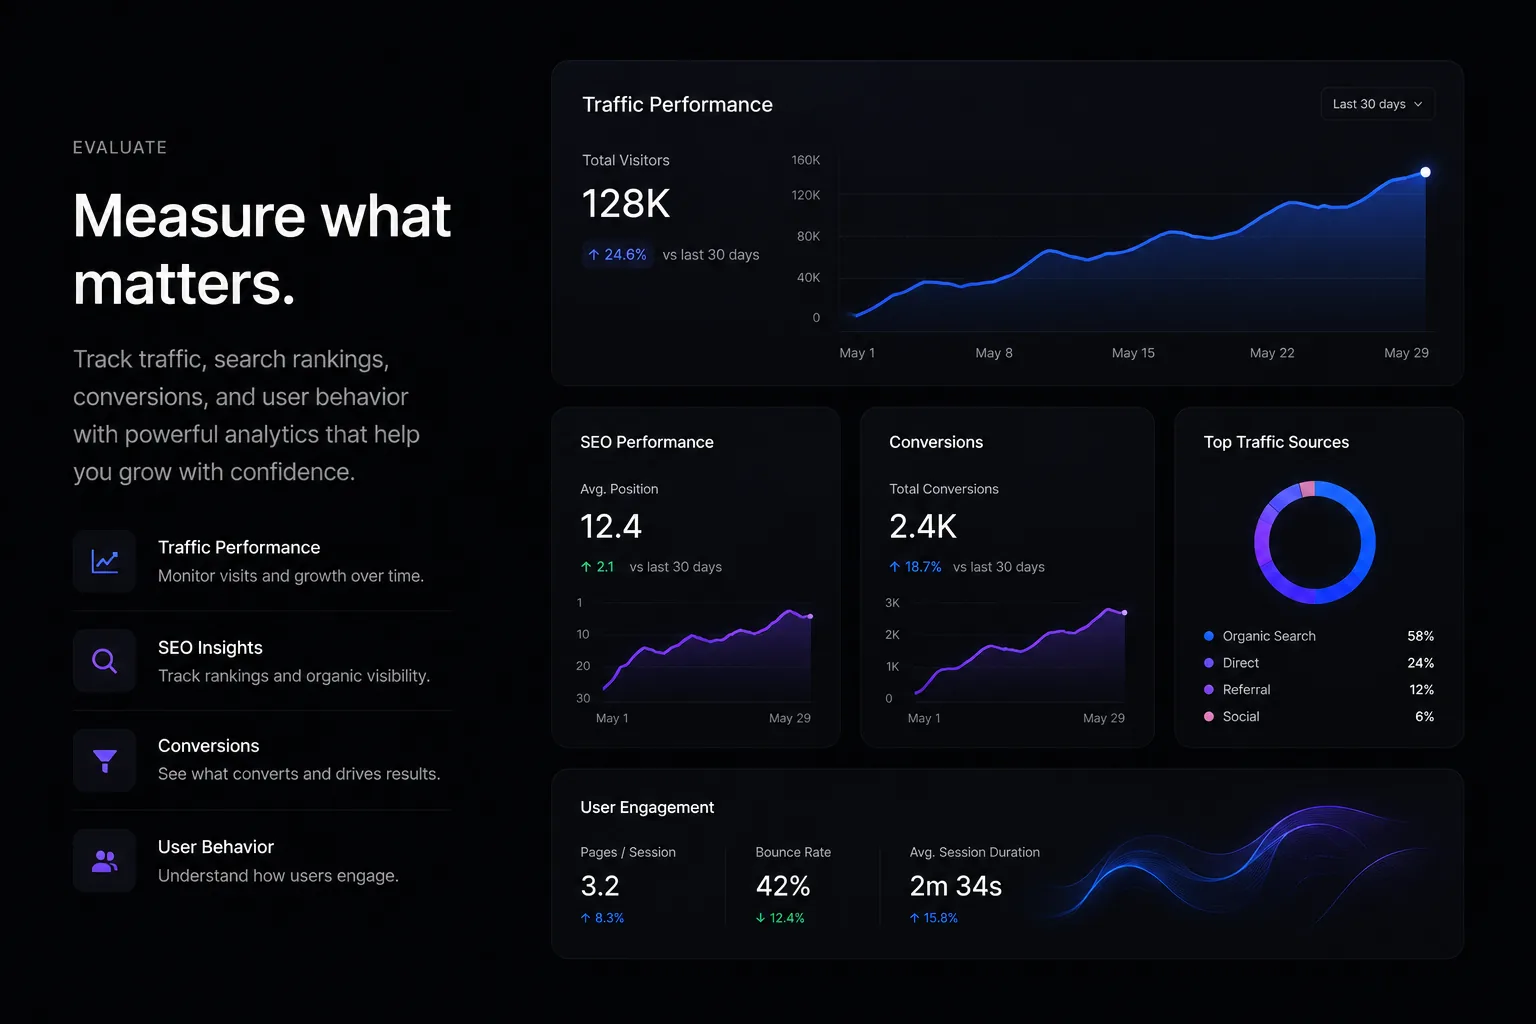Click the 42% bounce rate value
Viewport: 1536px width, 1024px height.
coord(783,886)
